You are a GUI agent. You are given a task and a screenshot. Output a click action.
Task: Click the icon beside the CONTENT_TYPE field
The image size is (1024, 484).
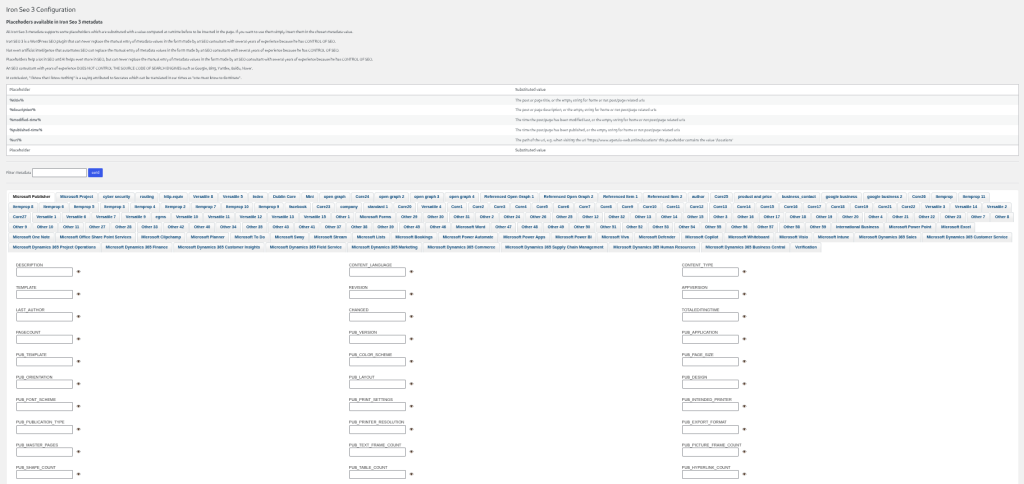(x=744, y=271)
